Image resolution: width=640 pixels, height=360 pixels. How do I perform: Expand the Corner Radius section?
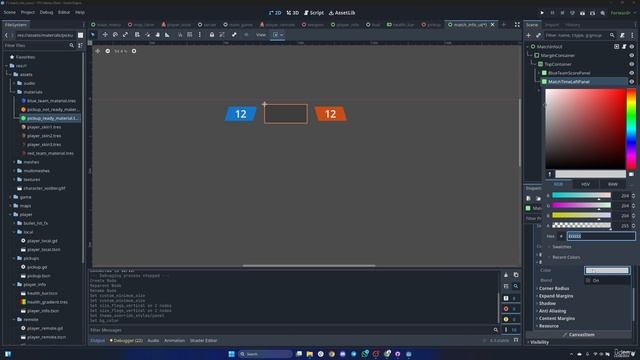tap(554, 288)
